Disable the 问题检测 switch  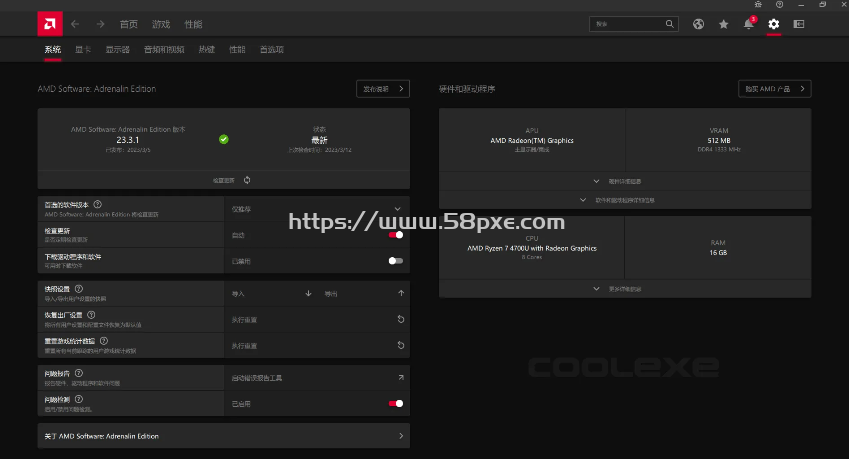(x=396, y=404)
